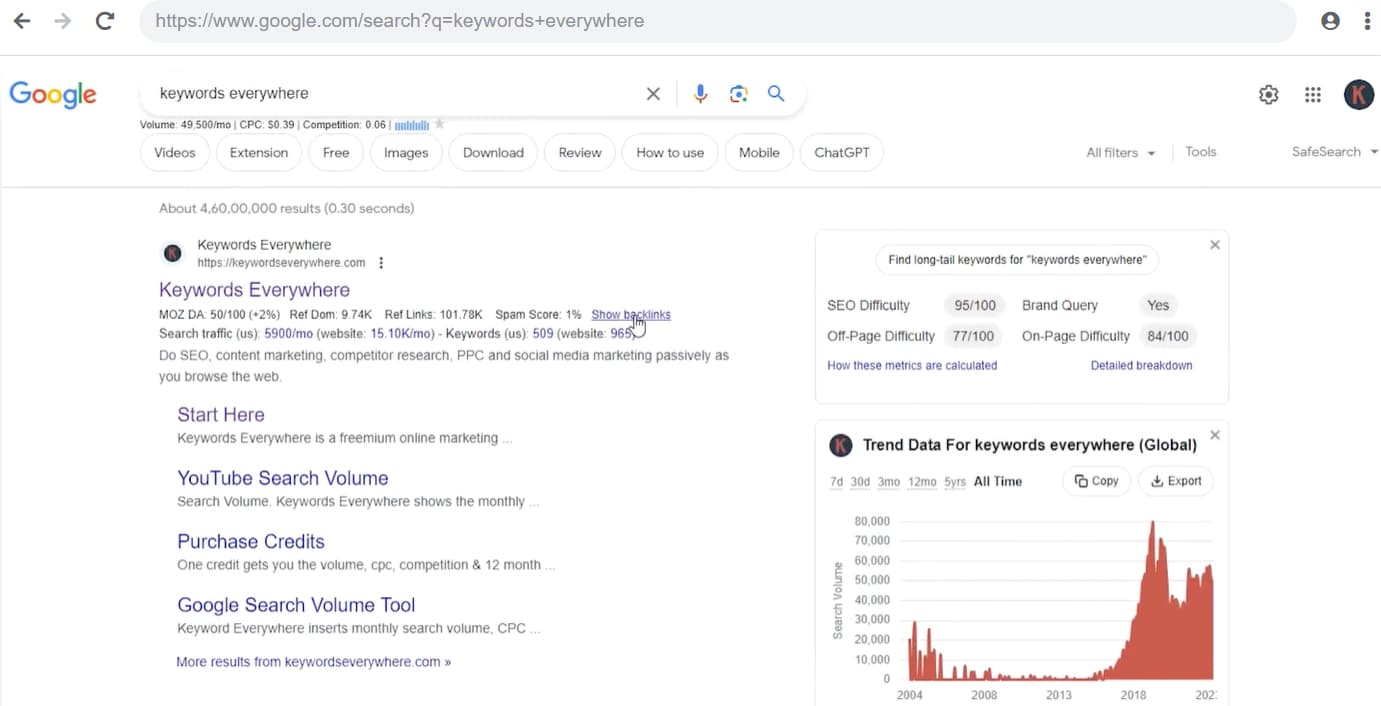Image resolution: width=1381 pixels, height=706 pixels.
Task: Open the Google apps grid icon
Action: click(x=1313, y=95)
